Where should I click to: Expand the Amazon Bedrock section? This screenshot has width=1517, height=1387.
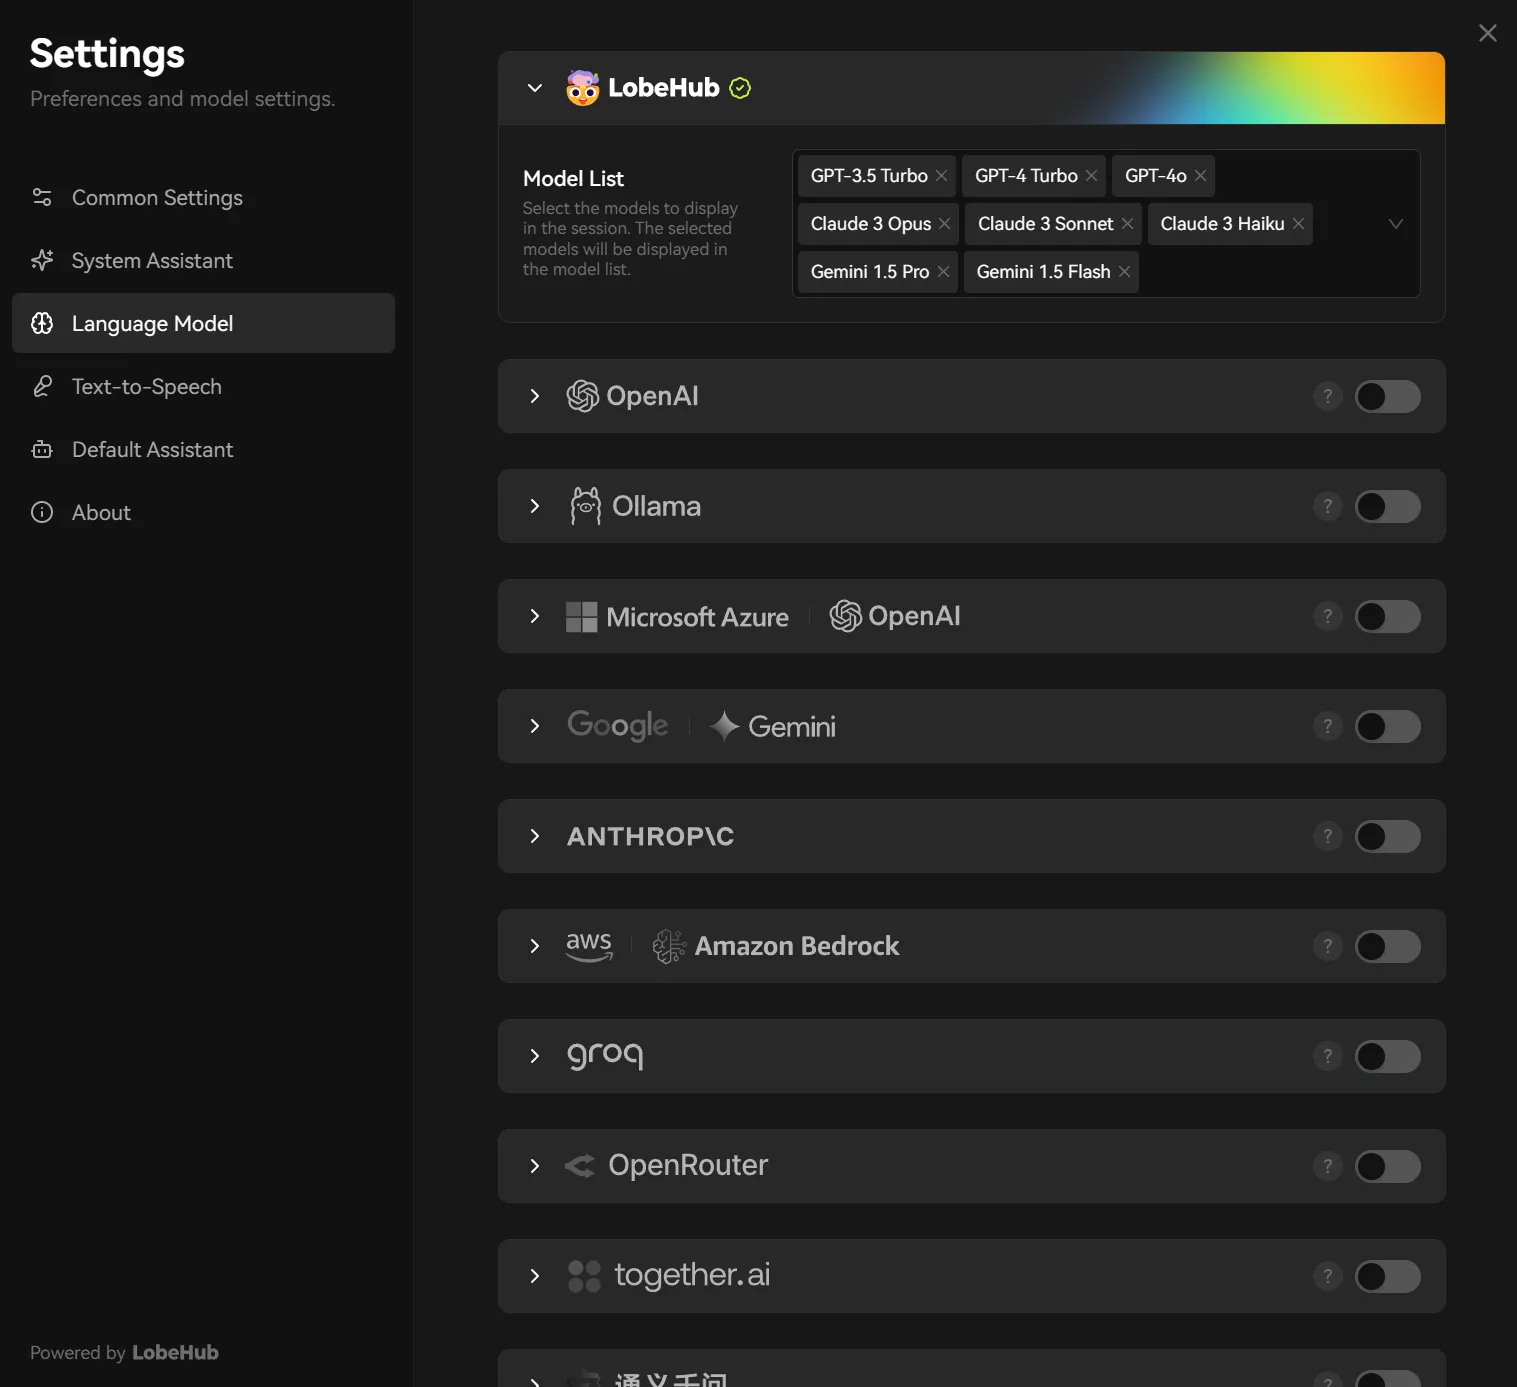click(x=535, y=946)
